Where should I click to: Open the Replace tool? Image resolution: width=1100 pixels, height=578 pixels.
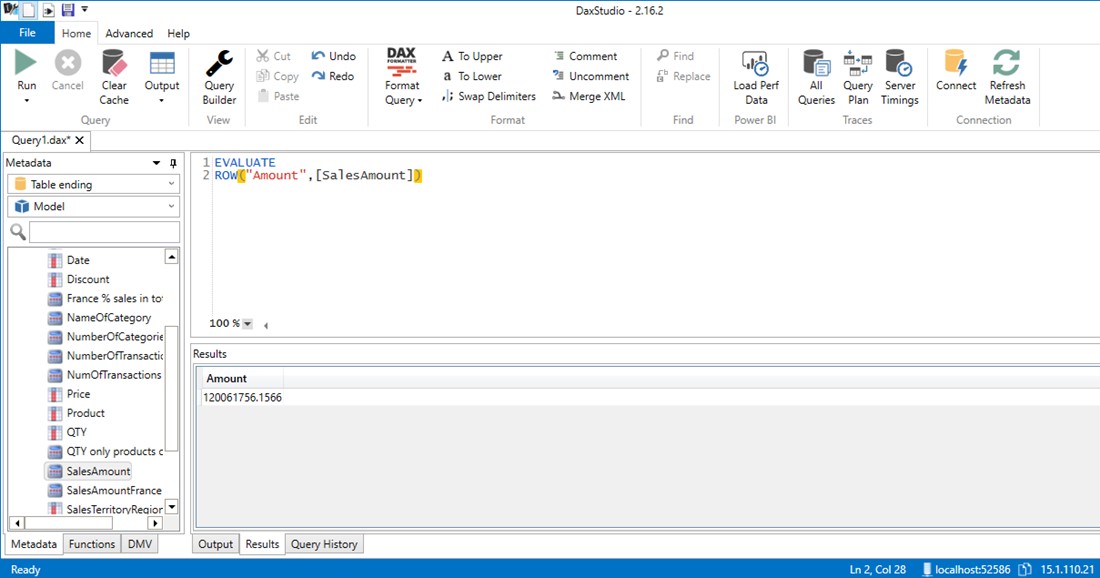click(x=683, y=76)
